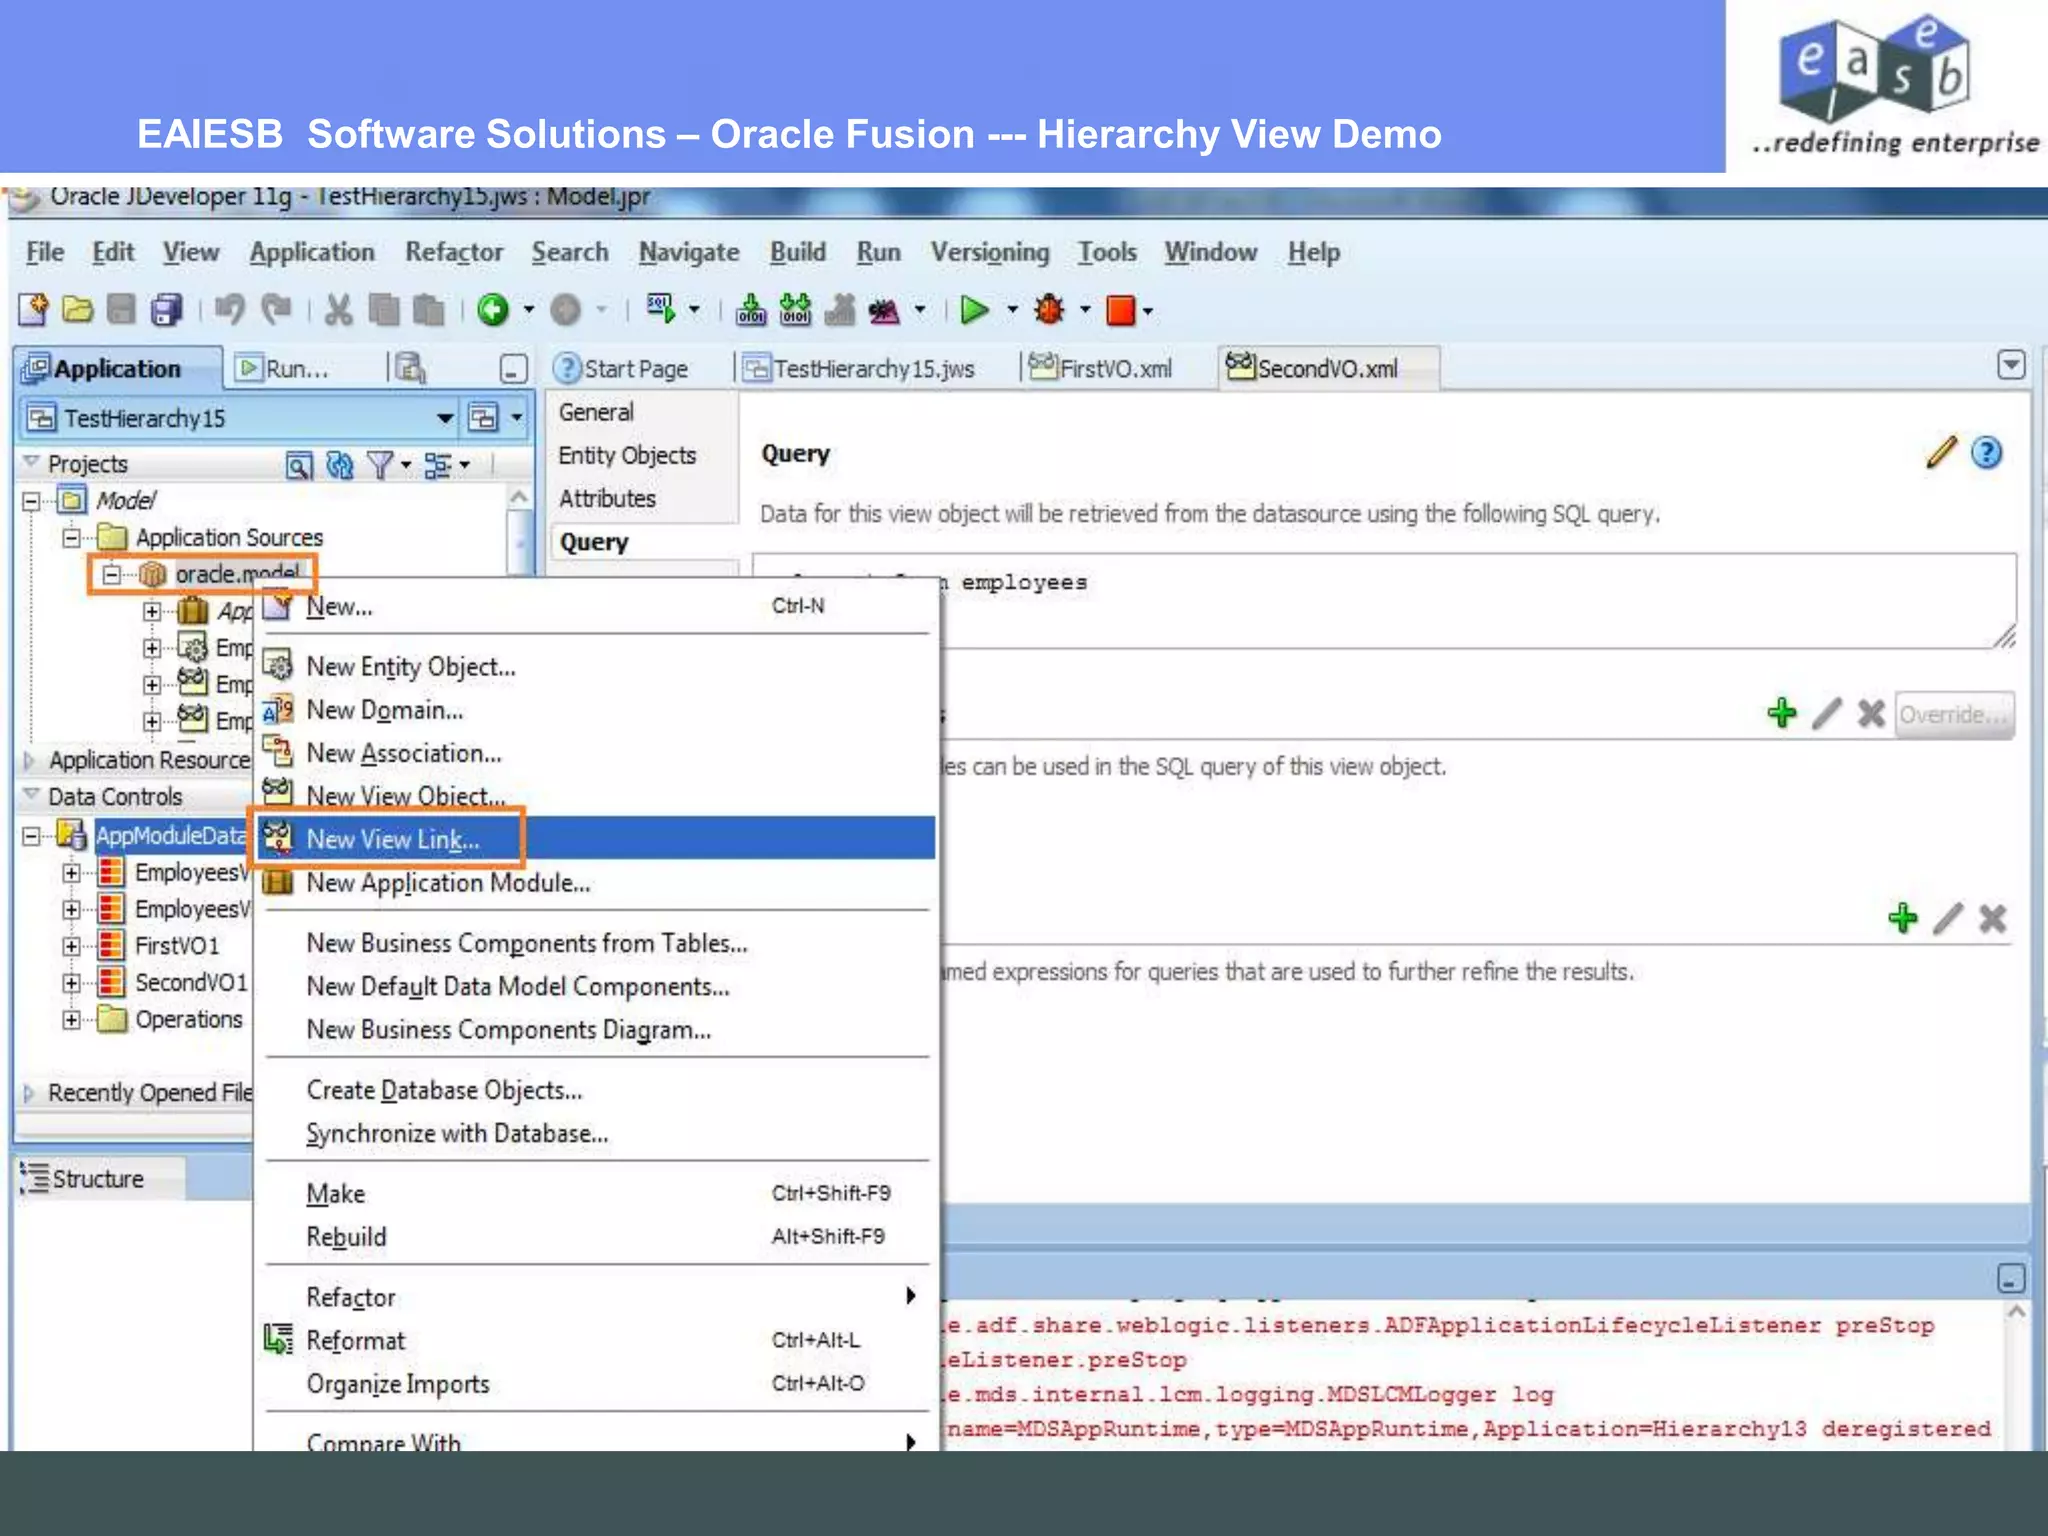2048x1536 pixels.
Task: Click the Make binary-download toolbar icon
Action: tap(751, 310)
